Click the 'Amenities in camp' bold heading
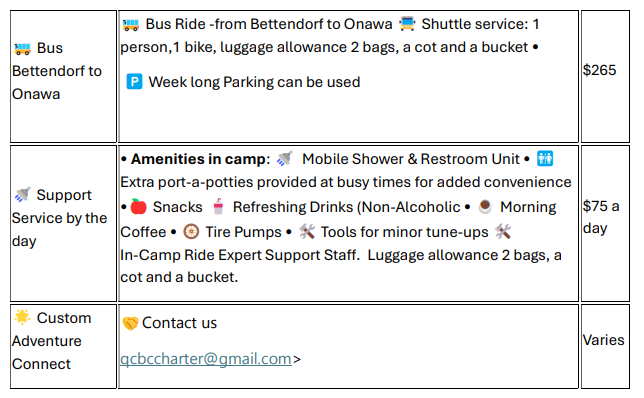 click(x=200, y=159)
